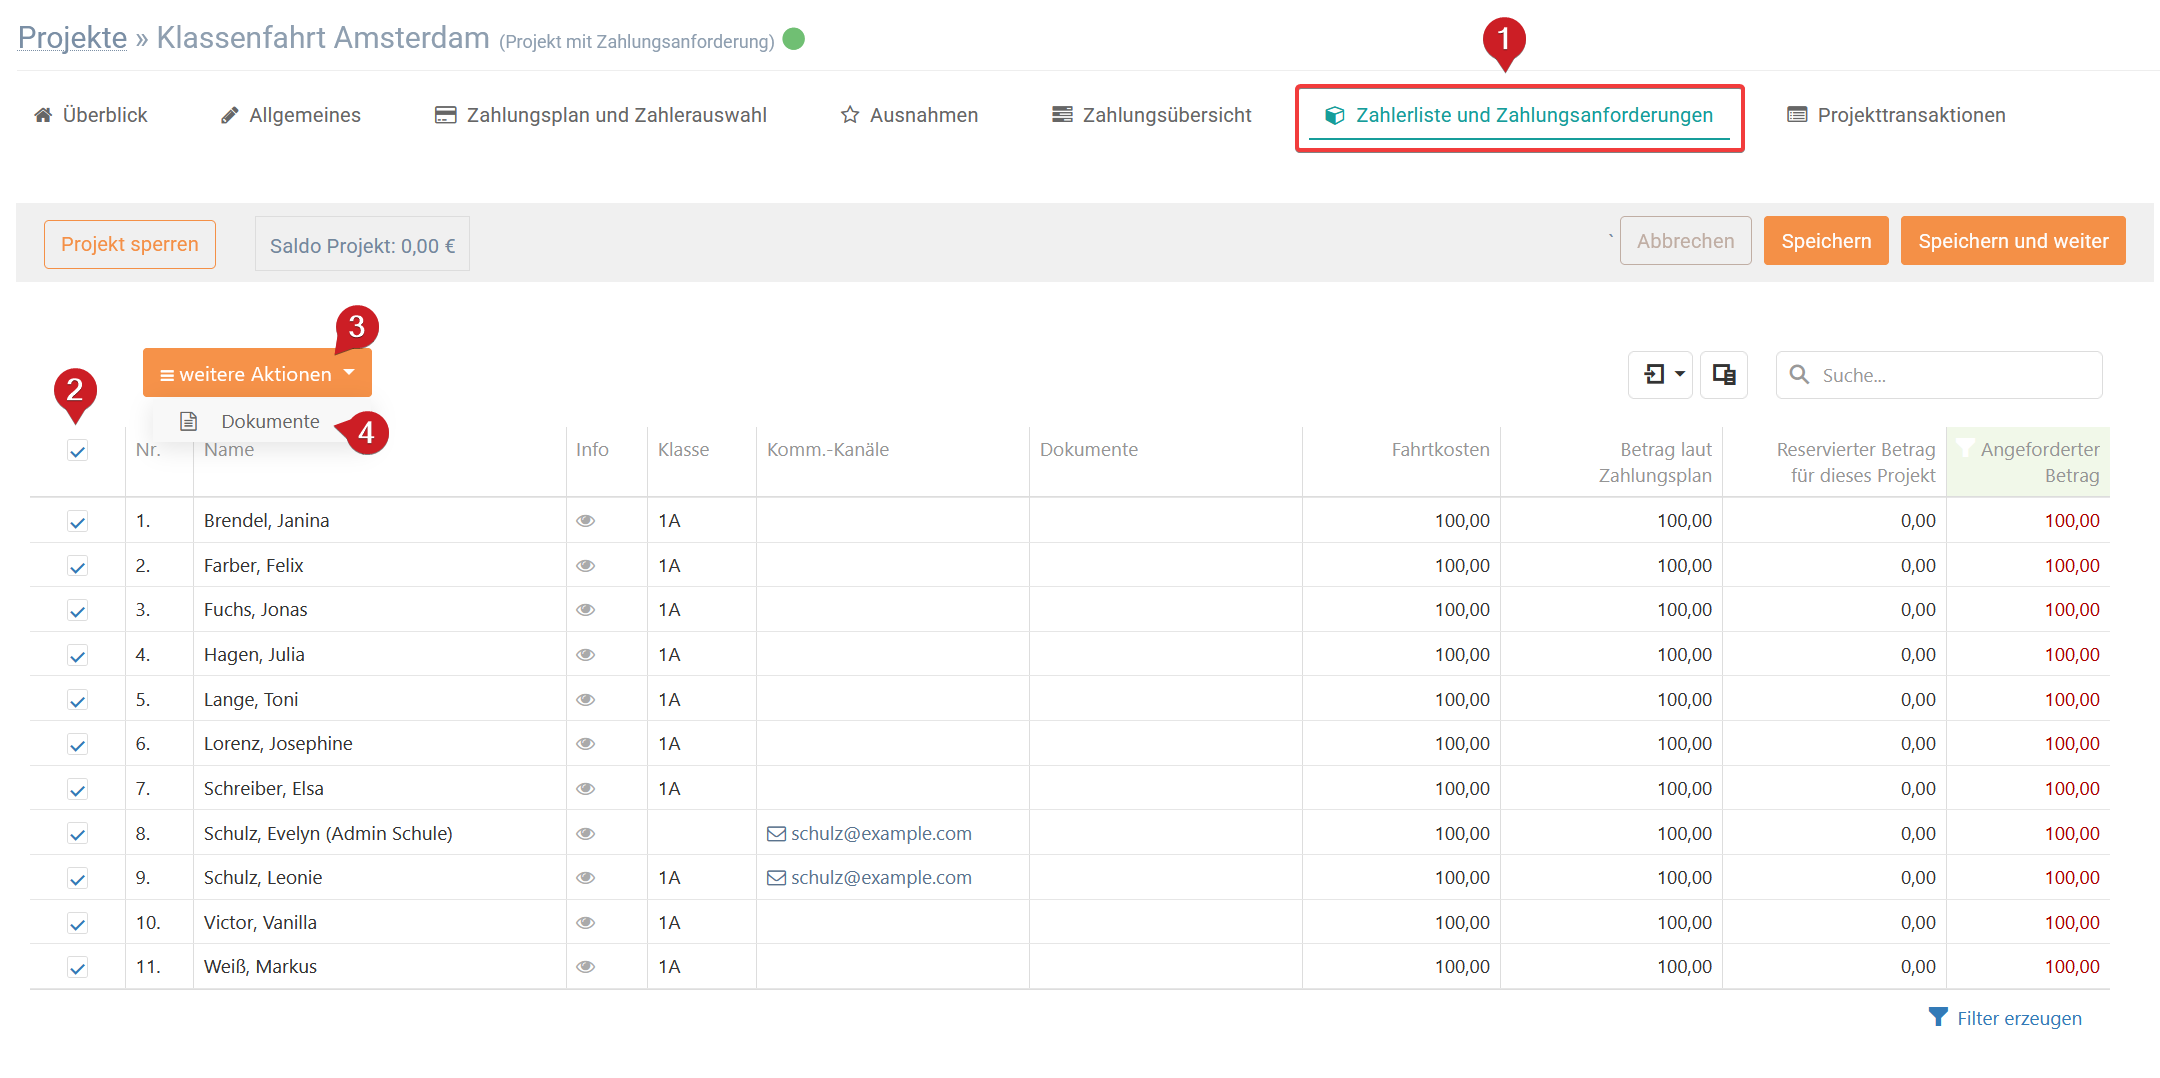Click the eye info icon for Schulz, Evelyn
This screenshot has width=2160, height=1078.
pyautogui.click(x=586, y=834)
